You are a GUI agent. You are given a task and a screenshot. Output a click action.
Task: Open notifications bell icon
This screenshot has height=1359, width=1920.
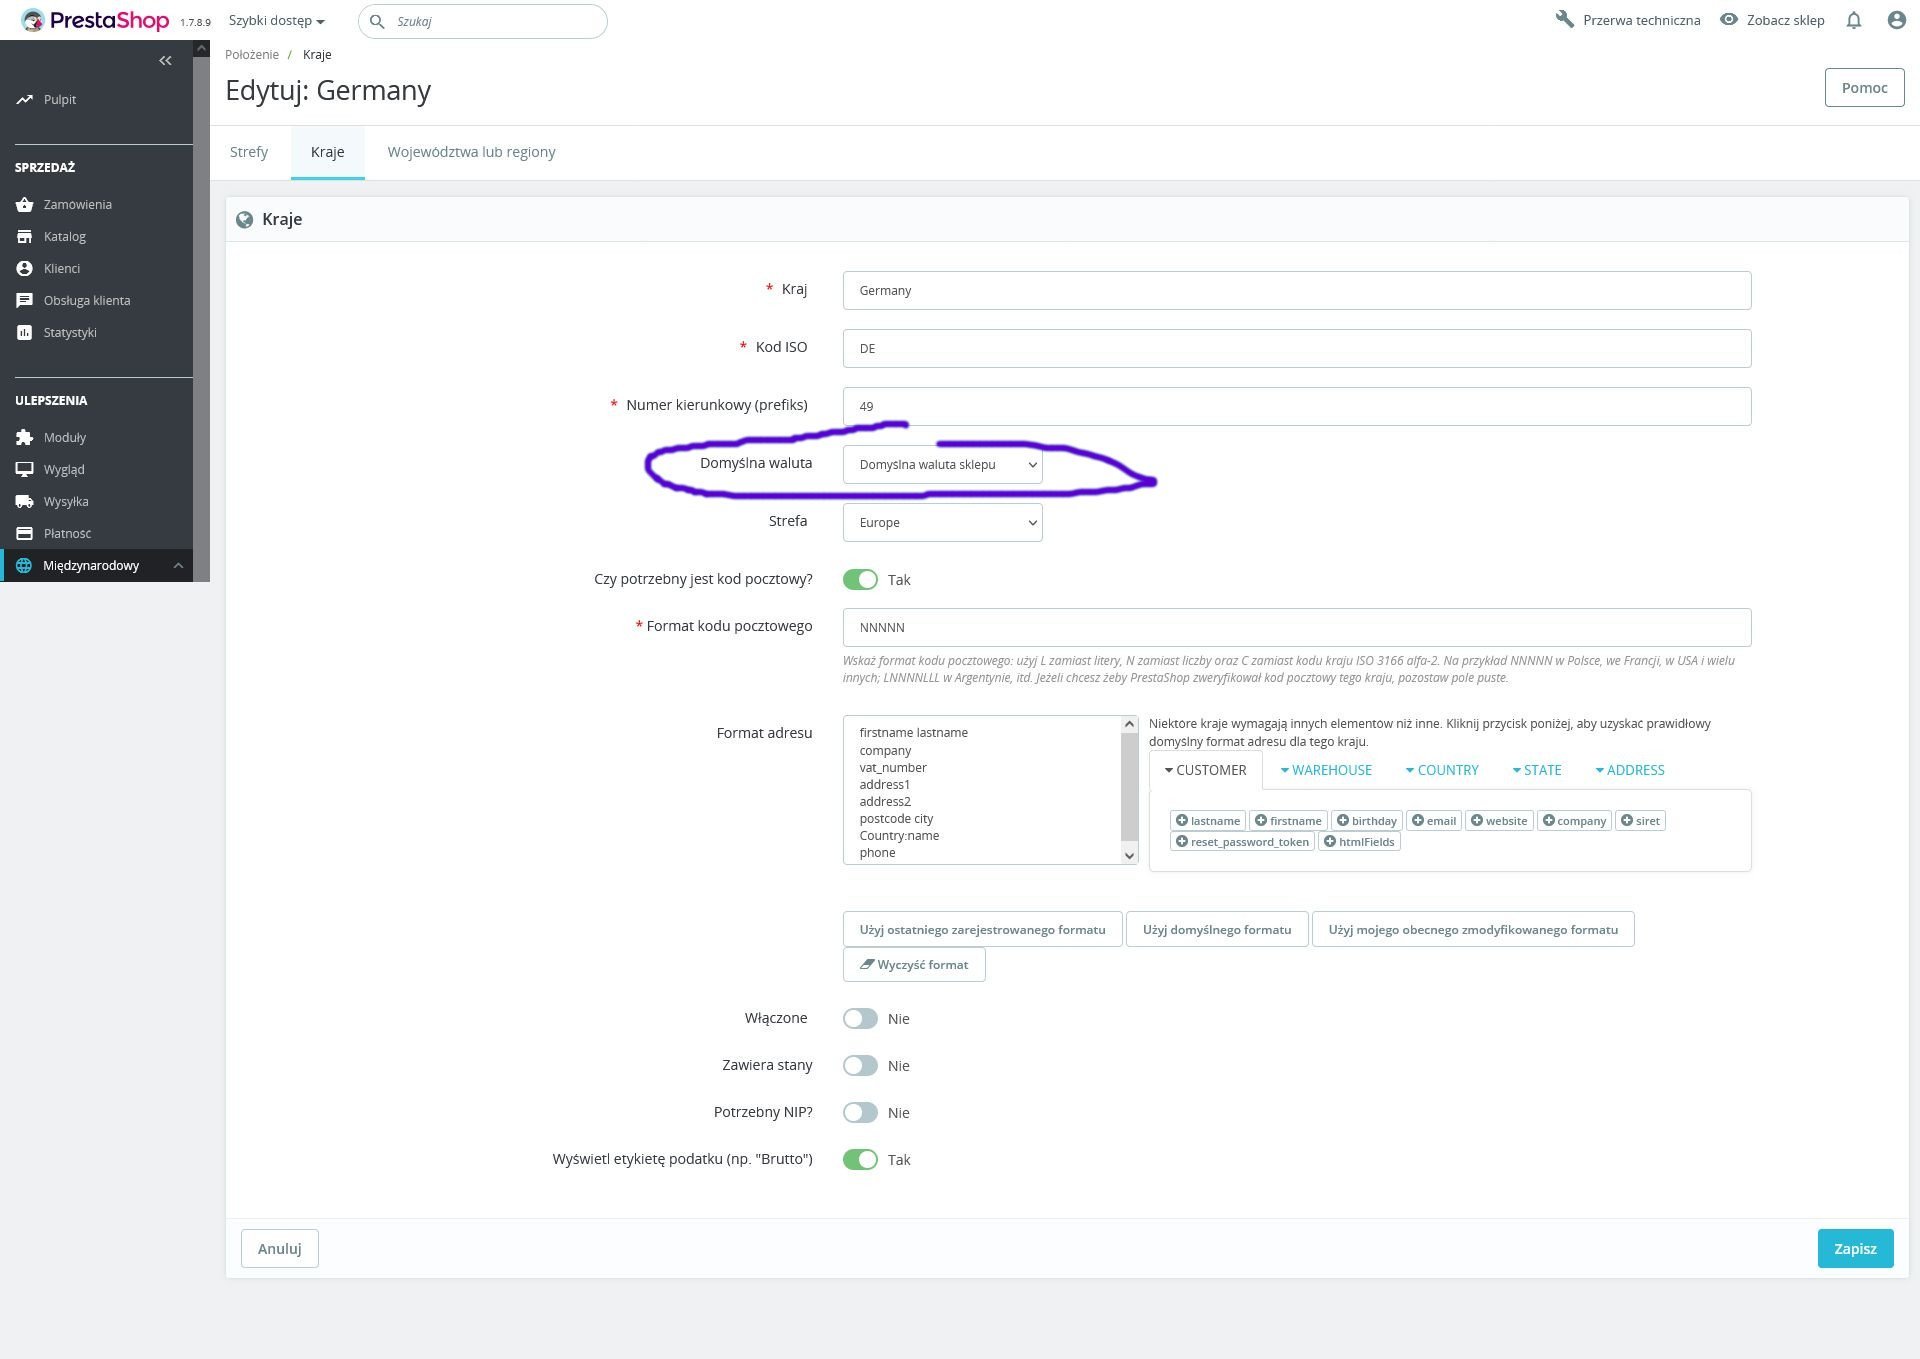pyautogui.click(x=1853, y=20)
